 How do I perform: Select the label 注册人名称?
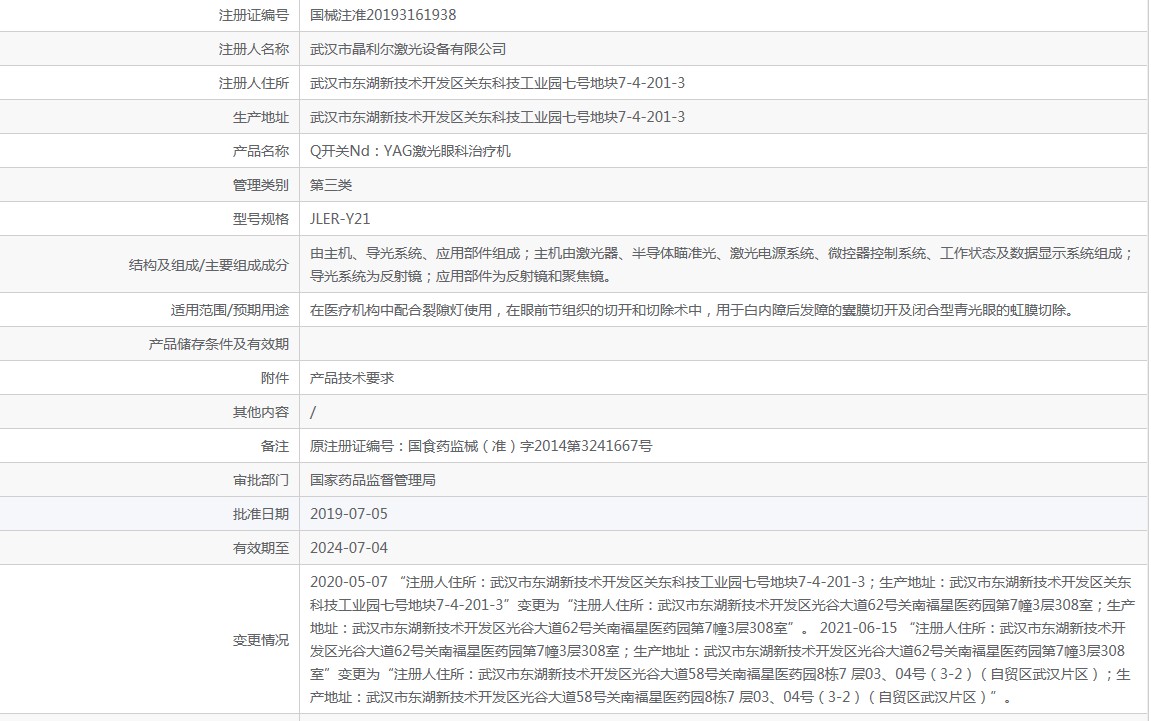click(x=253, y=49)
